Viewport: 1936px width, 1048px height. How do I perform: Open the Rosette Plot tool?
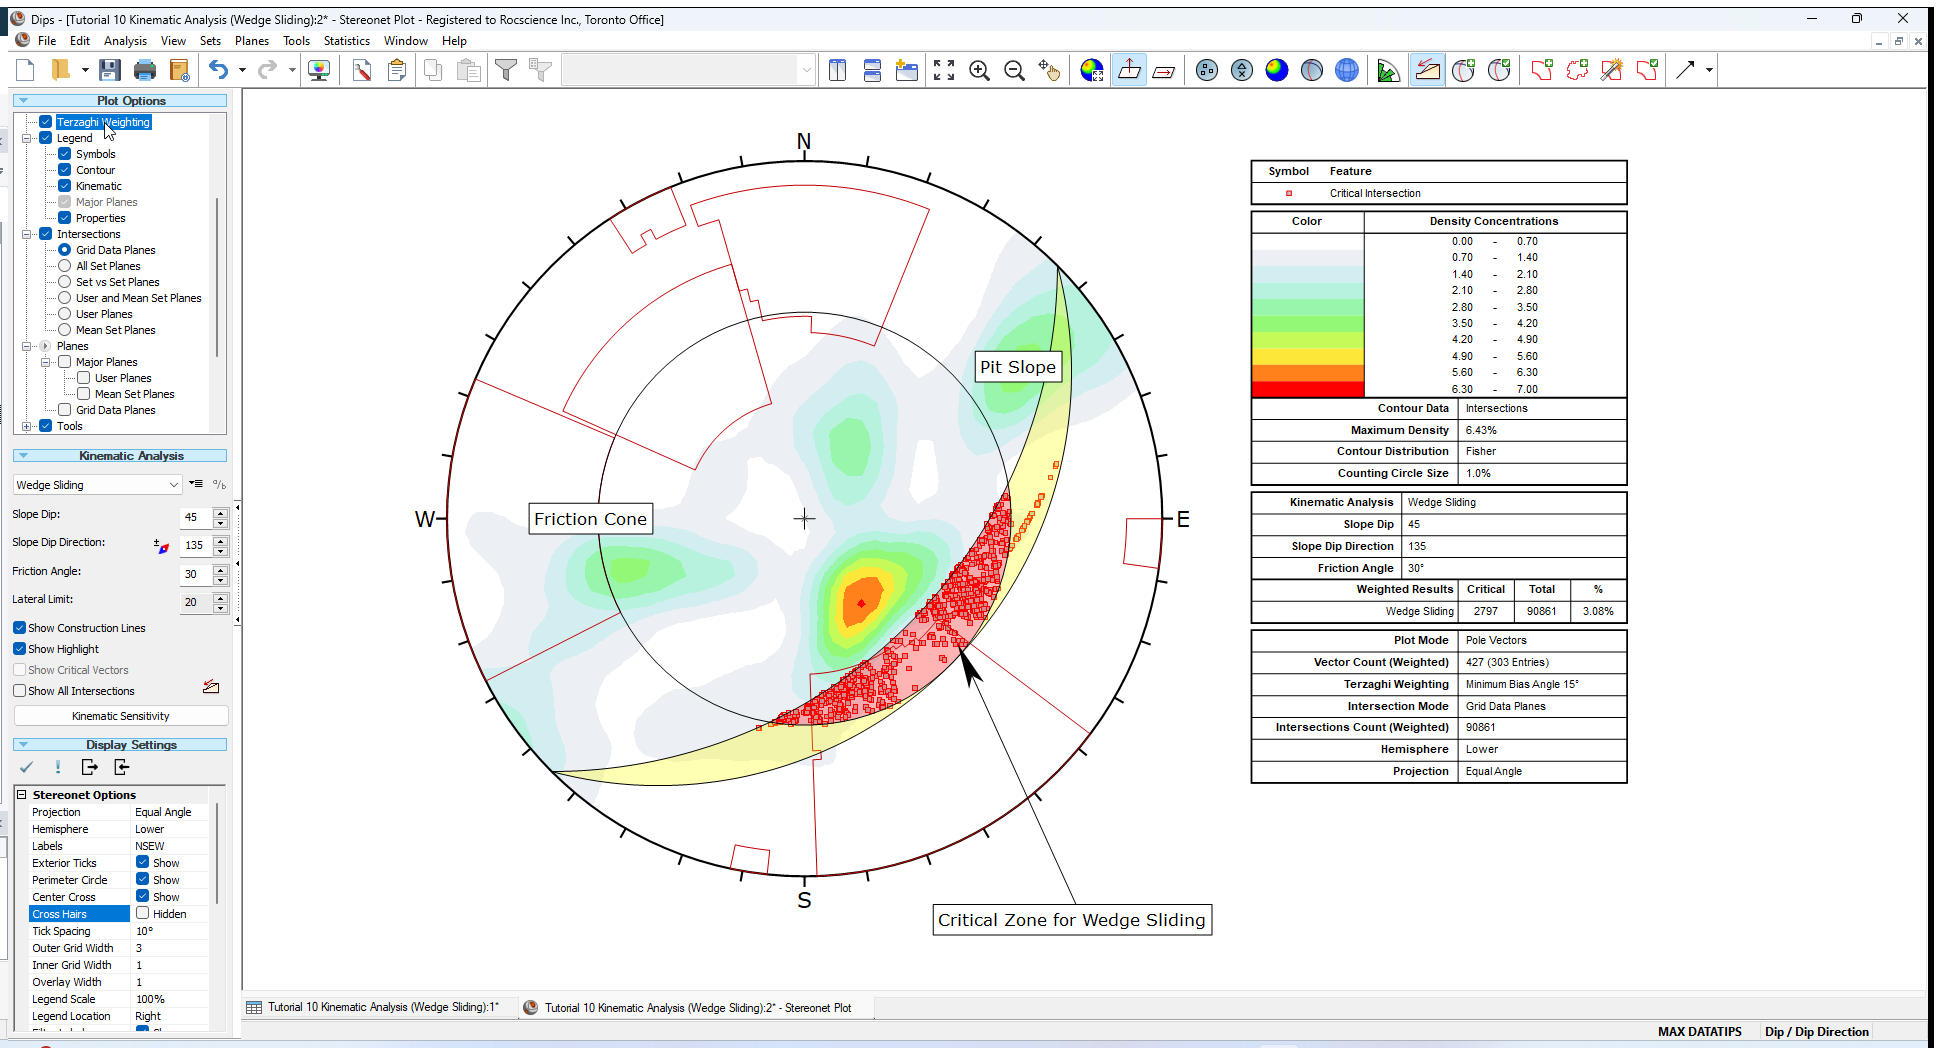click(1388, 70)
